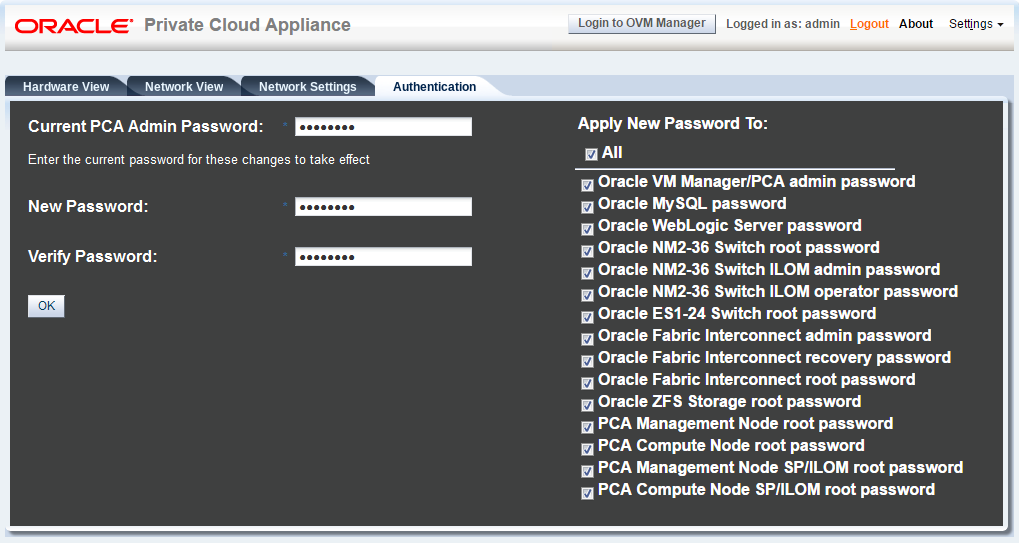Uncheck Oracle ES1-24 Switch root password
The width and height of the screenshot is (1019, 543).
pos(587,316)
